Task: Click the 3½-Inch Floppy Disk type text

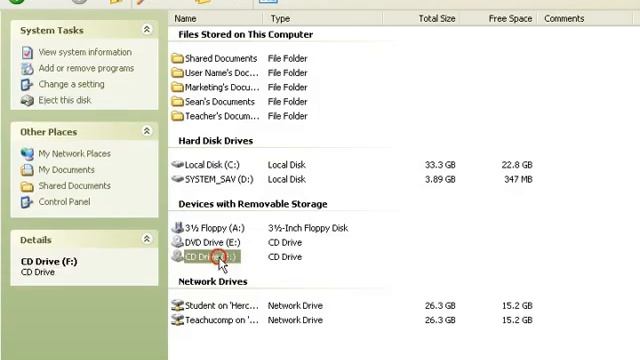Action: click(x=308, y=228)
